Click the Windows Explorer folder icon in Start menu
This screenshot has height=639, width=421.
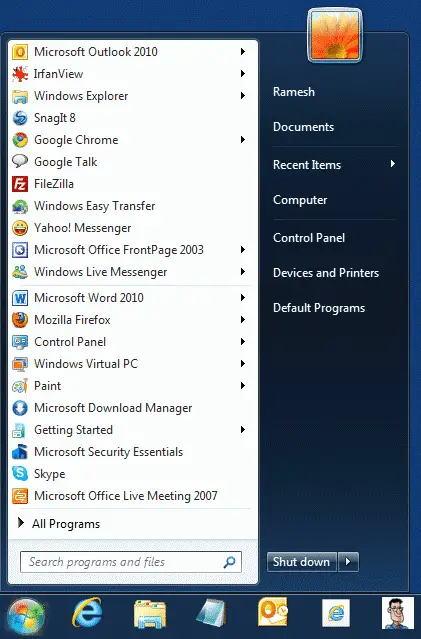click(x=20, y=96)
